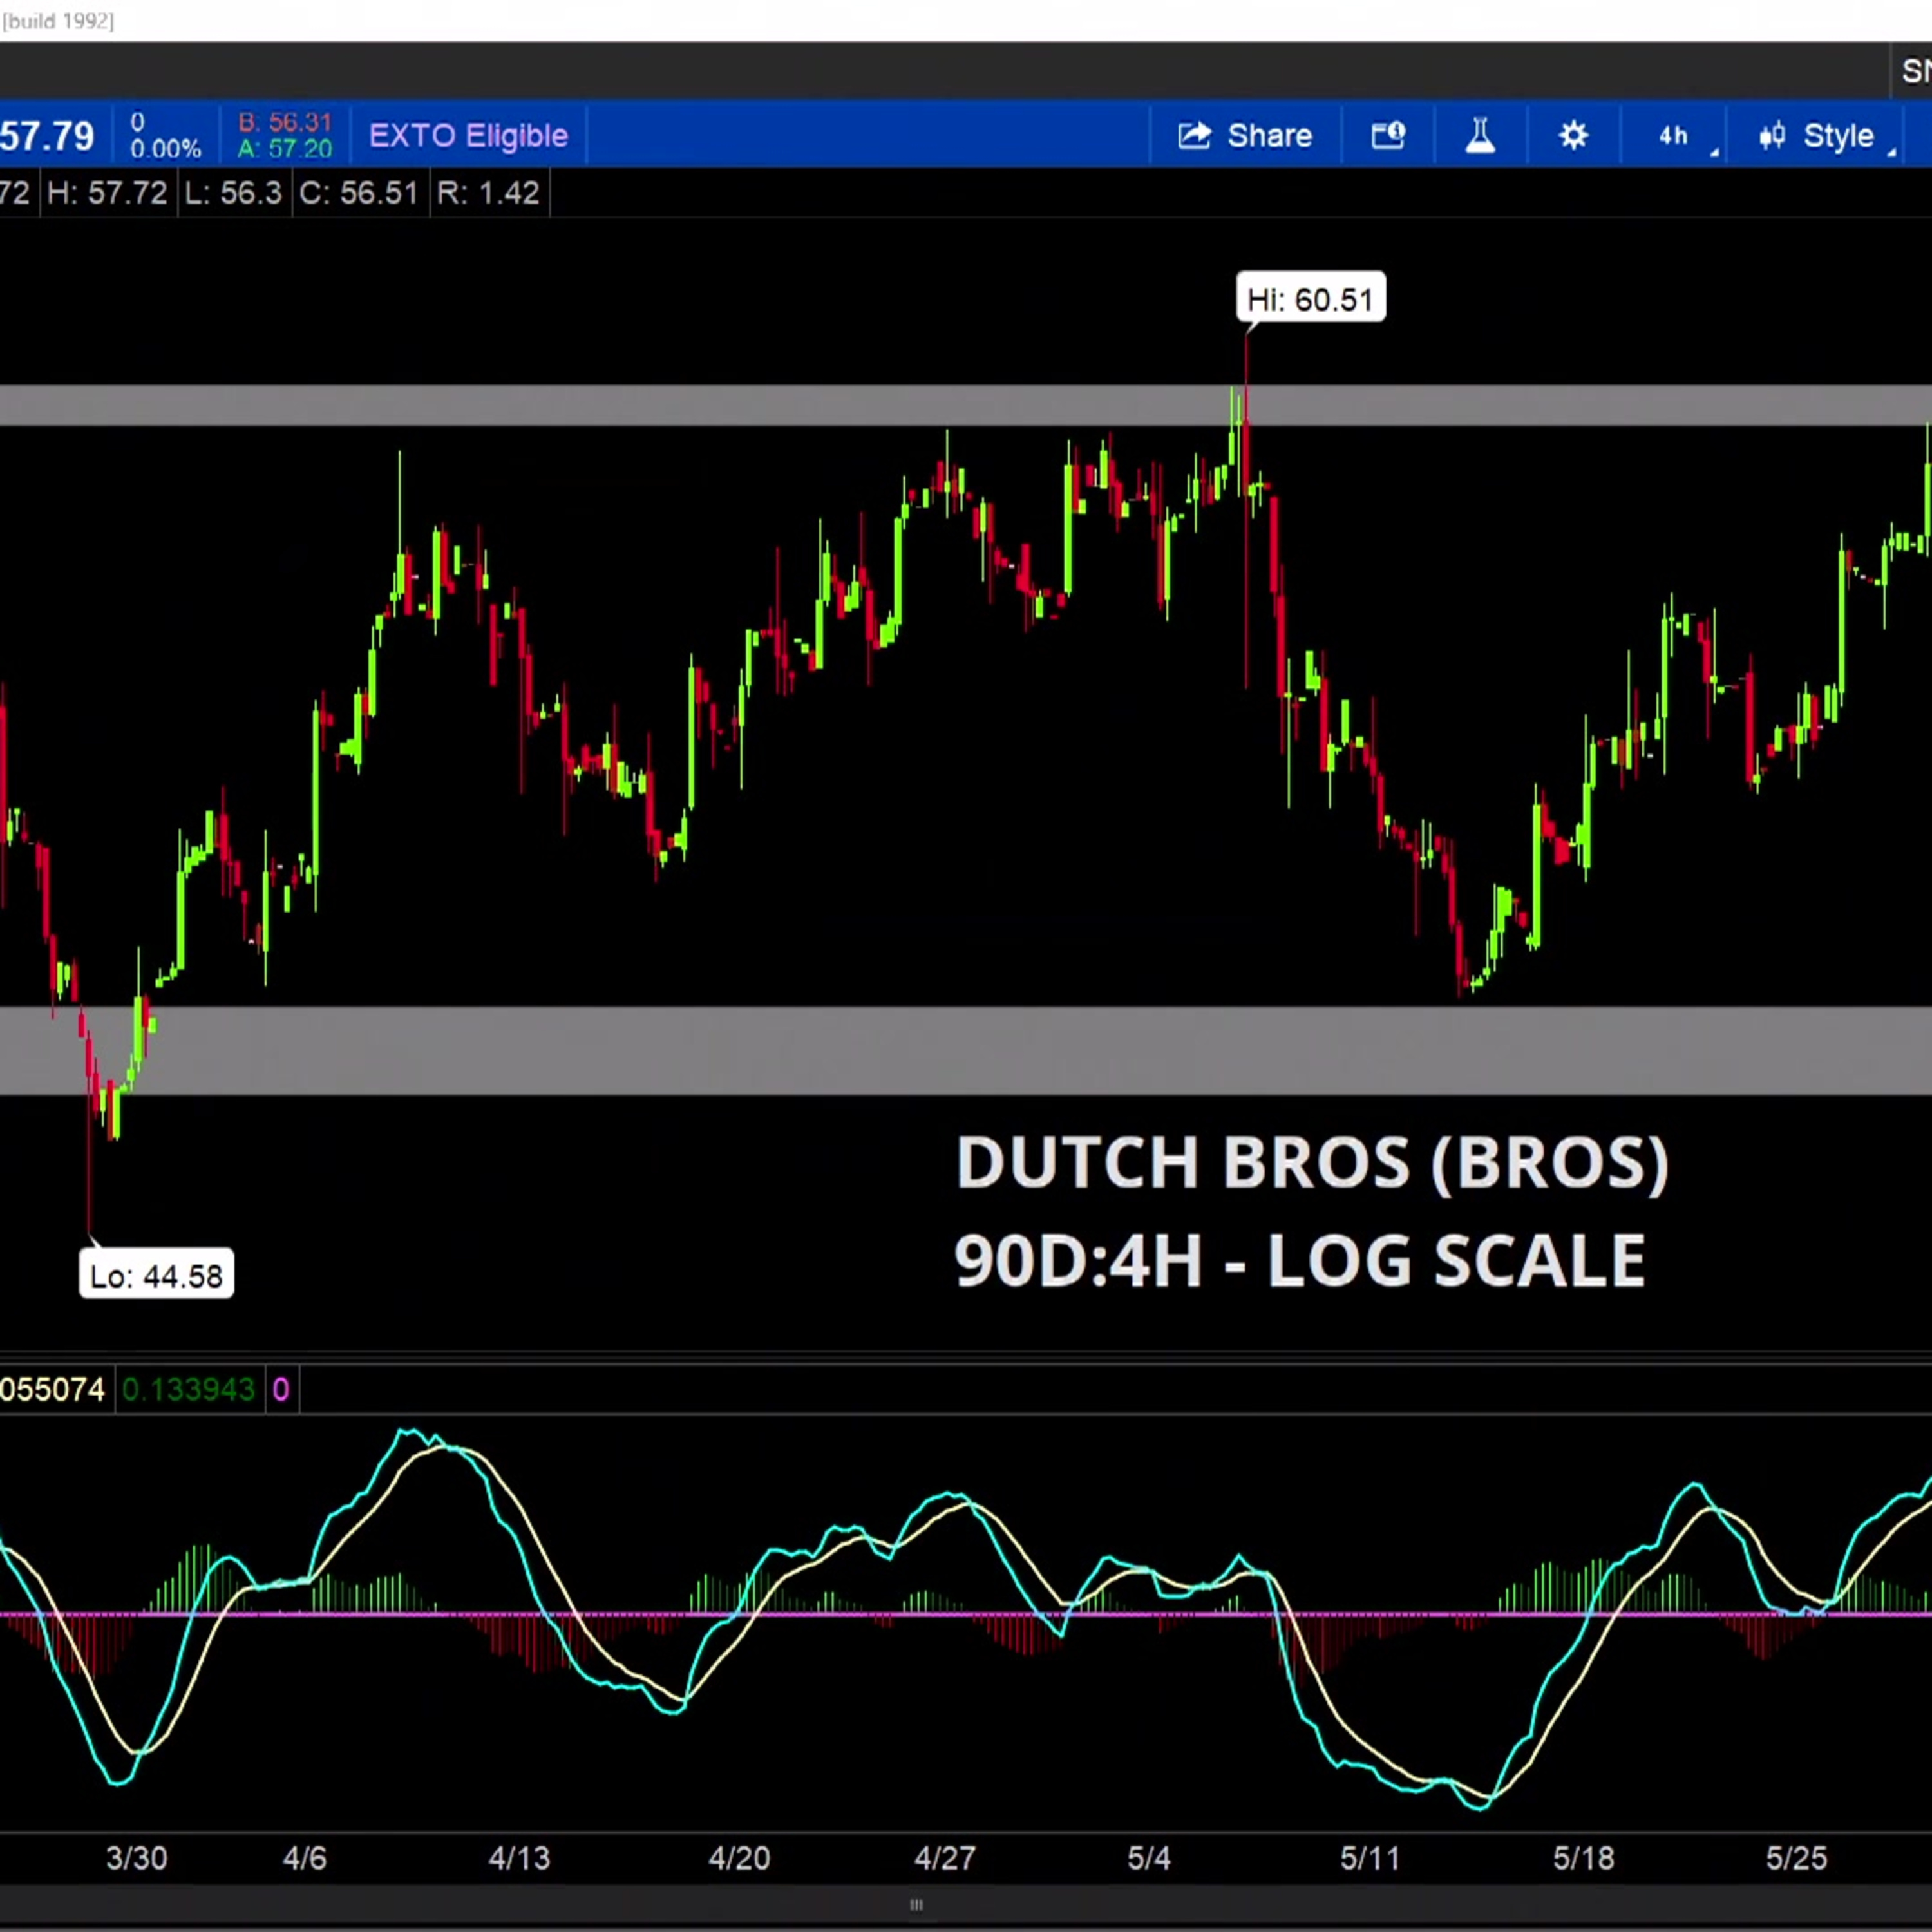Open chart settings gear icon

click(x=1573, y=135)
